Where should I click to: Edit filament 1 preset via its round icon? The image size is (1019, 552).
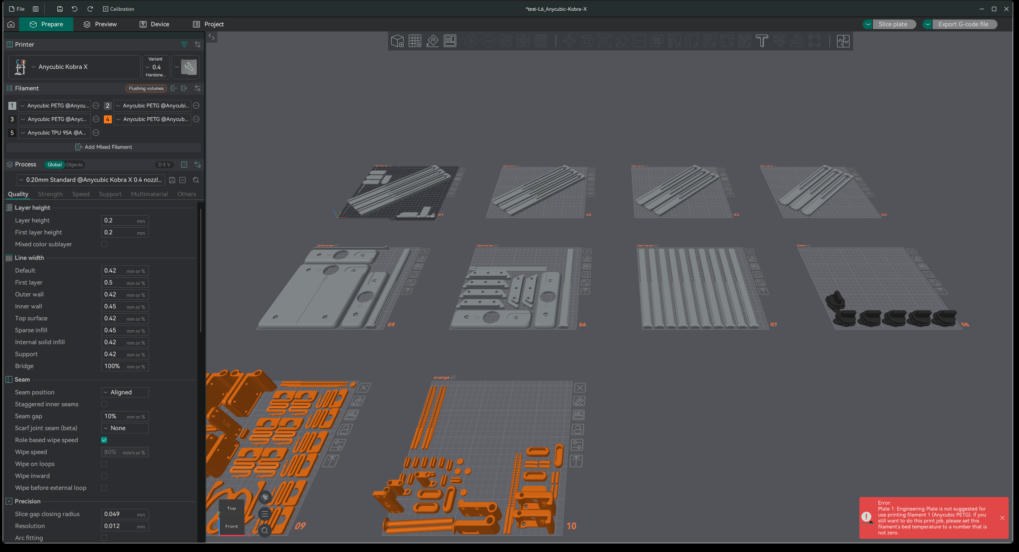96,105
